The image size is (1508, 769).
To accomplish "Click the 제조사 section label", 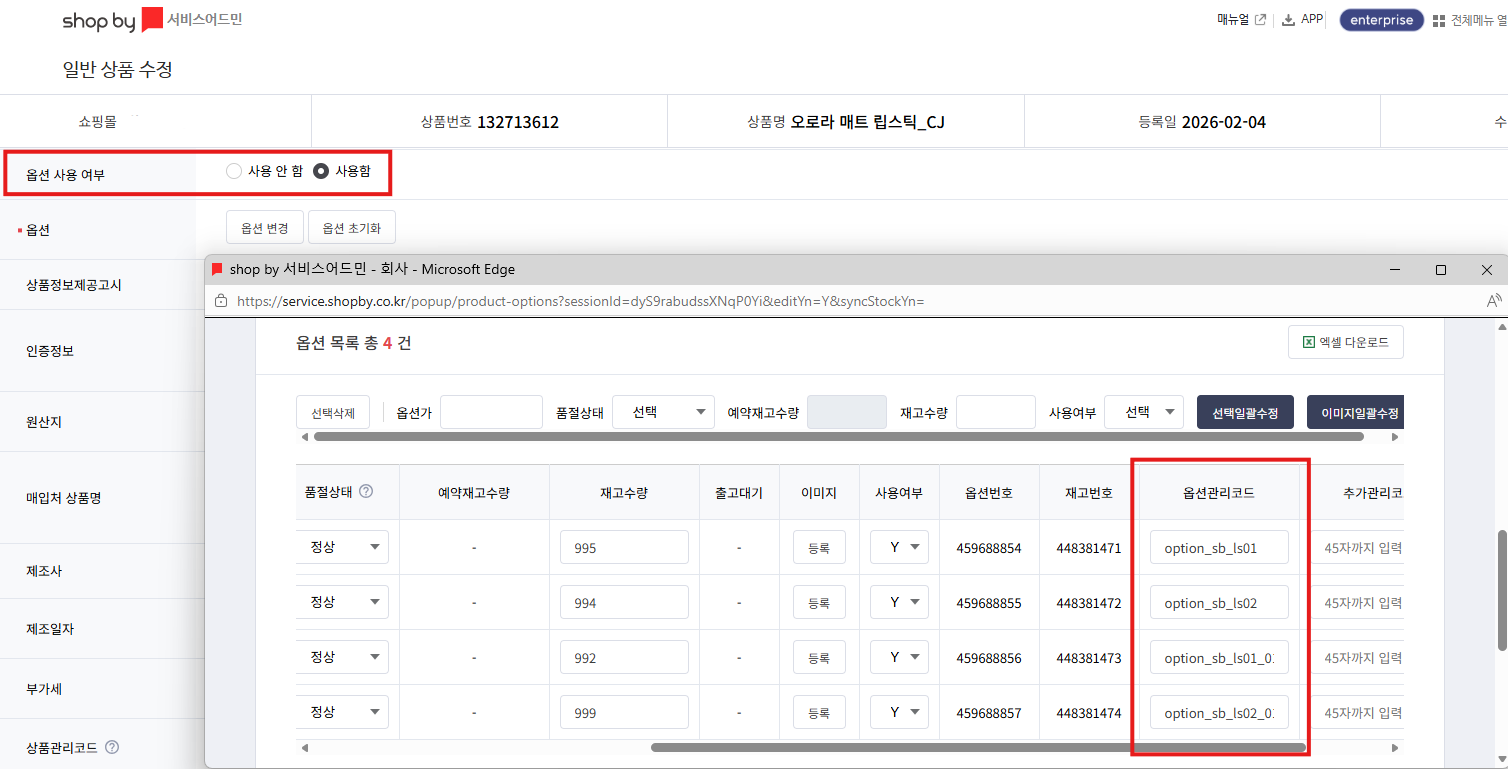I will 44,571.
